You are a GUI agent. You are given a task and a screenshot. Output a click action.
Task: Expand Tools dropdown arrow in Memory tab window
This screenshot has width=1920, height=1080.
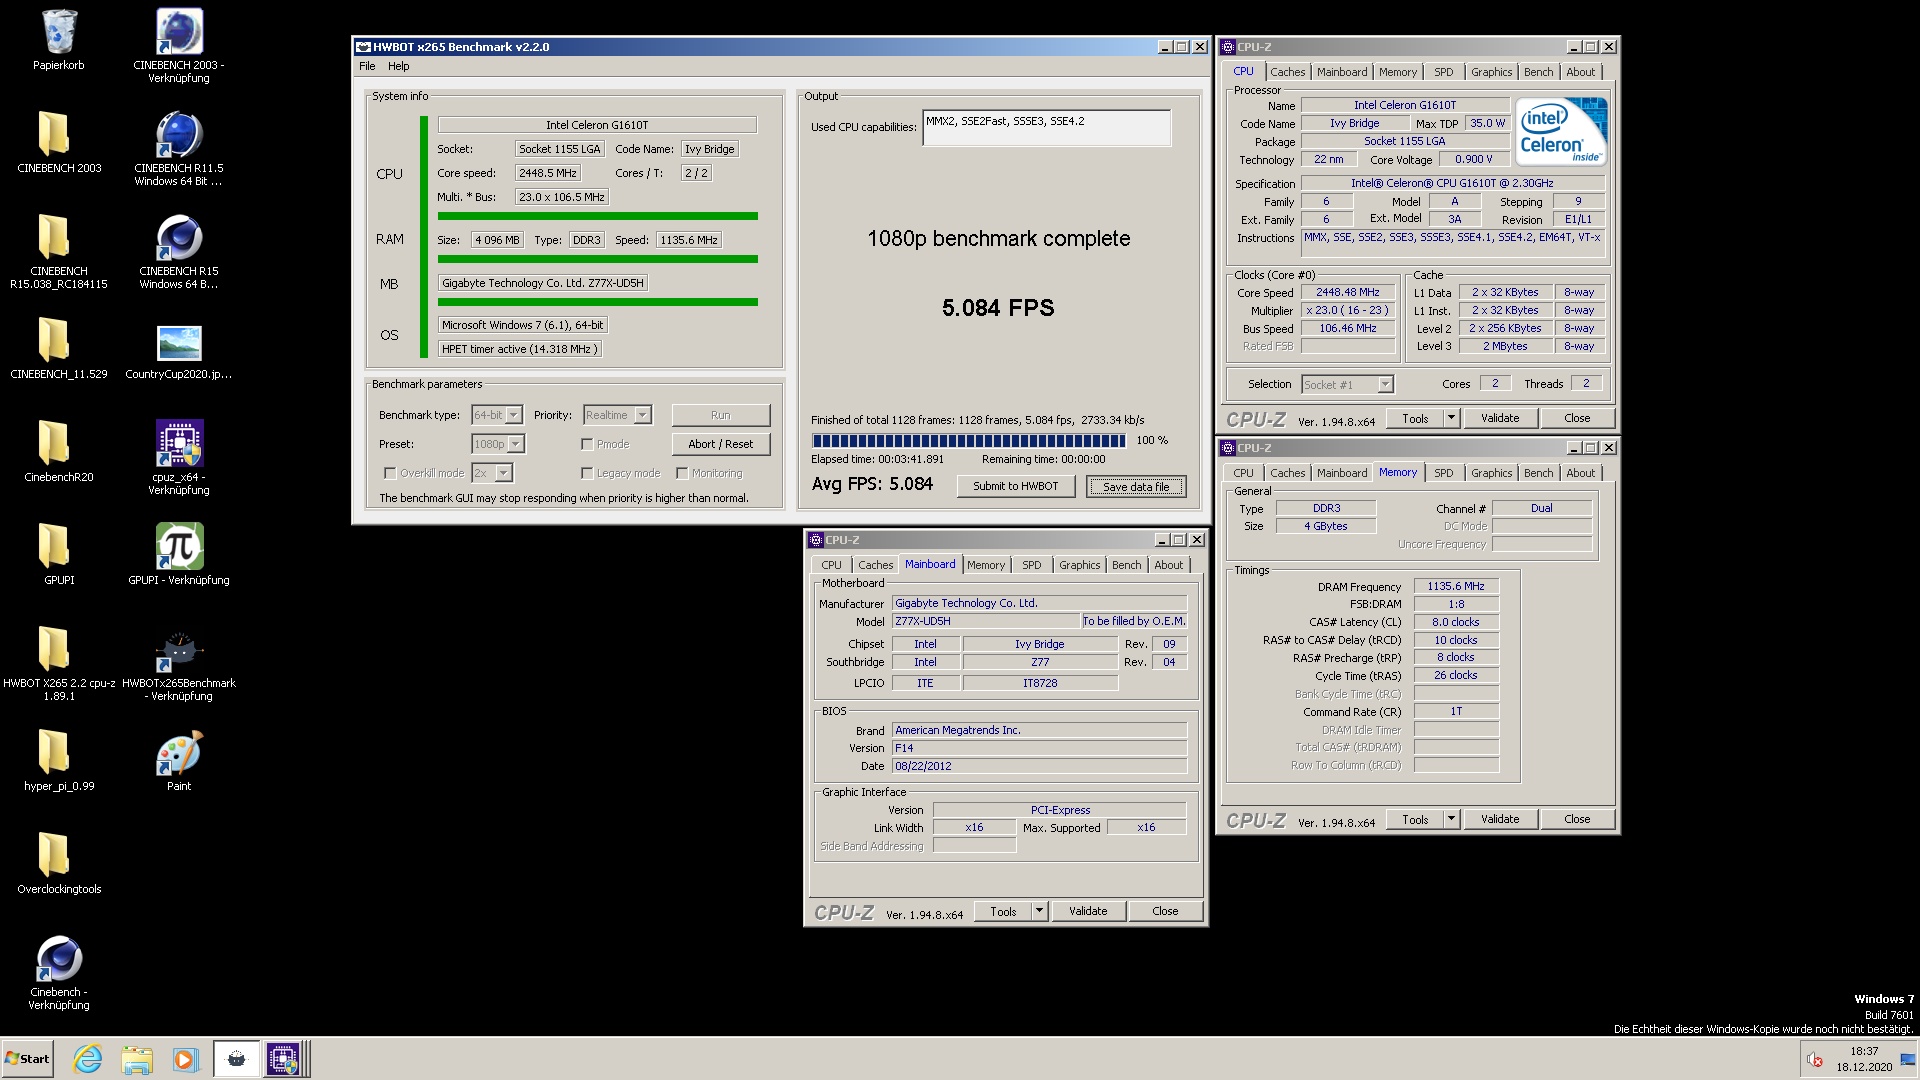pyautogui.click(x=1451, y=819)
